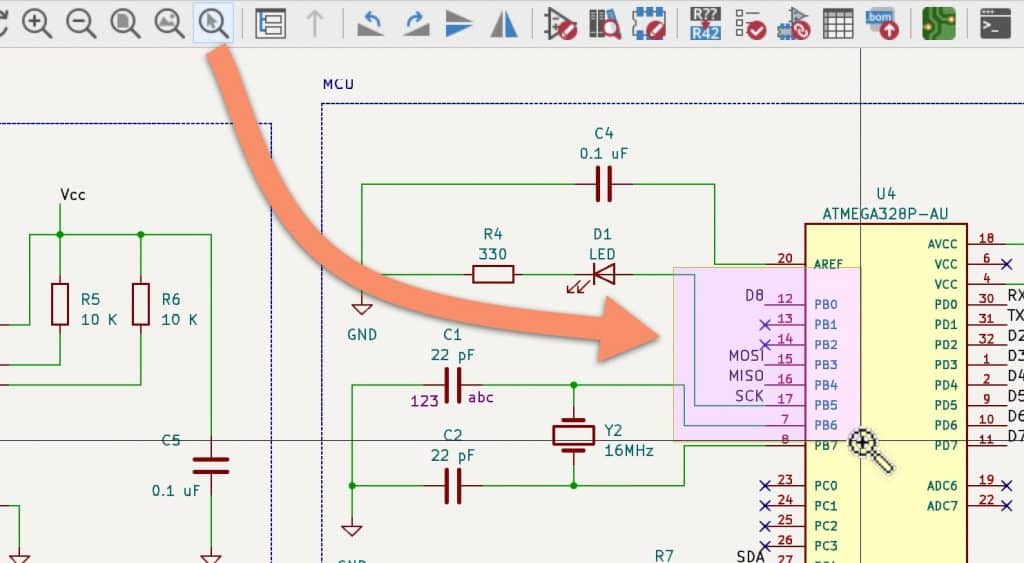Open the Assign Footprints tool
This screenshot has width=1024, height=563.
coord(794,24)
